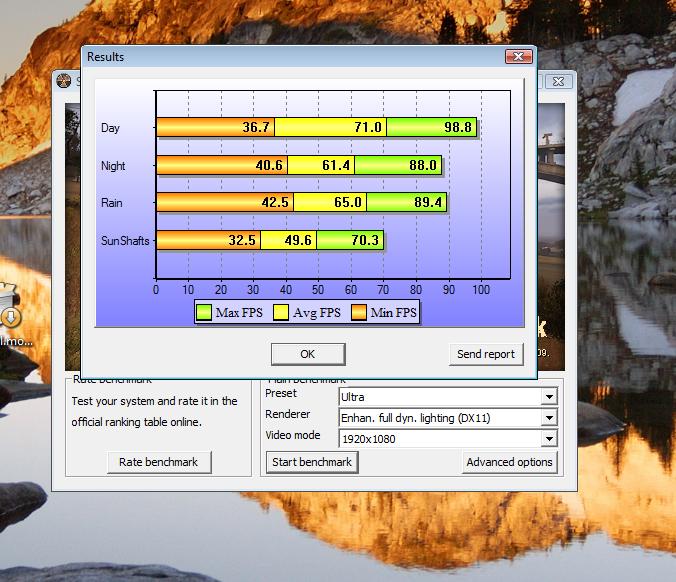Click the Night row label

[113, 166]
